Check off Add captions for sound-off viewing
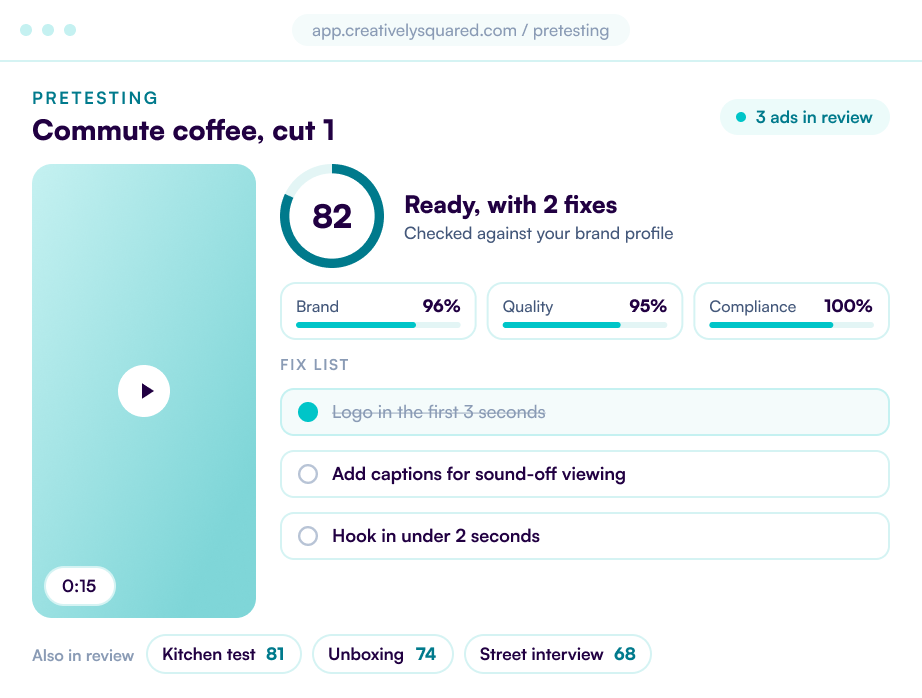Viewport: 922px width, 698px height. [308, 474]
